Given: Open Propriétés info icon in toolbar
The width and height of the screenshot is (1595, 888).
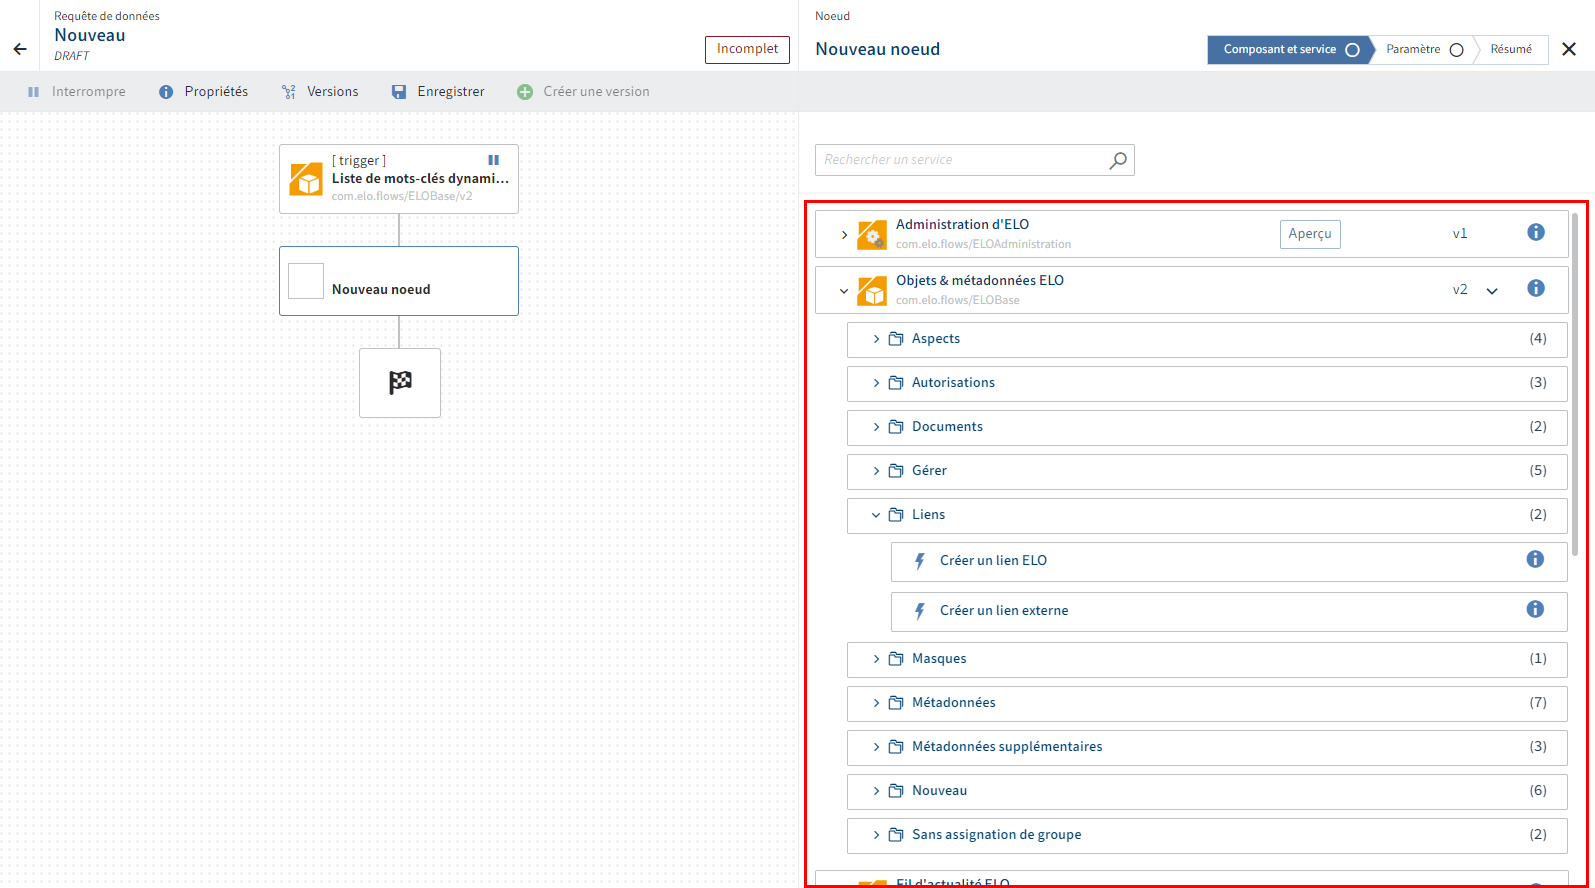Looking at the screenshot, I should [x=166, y=92].
